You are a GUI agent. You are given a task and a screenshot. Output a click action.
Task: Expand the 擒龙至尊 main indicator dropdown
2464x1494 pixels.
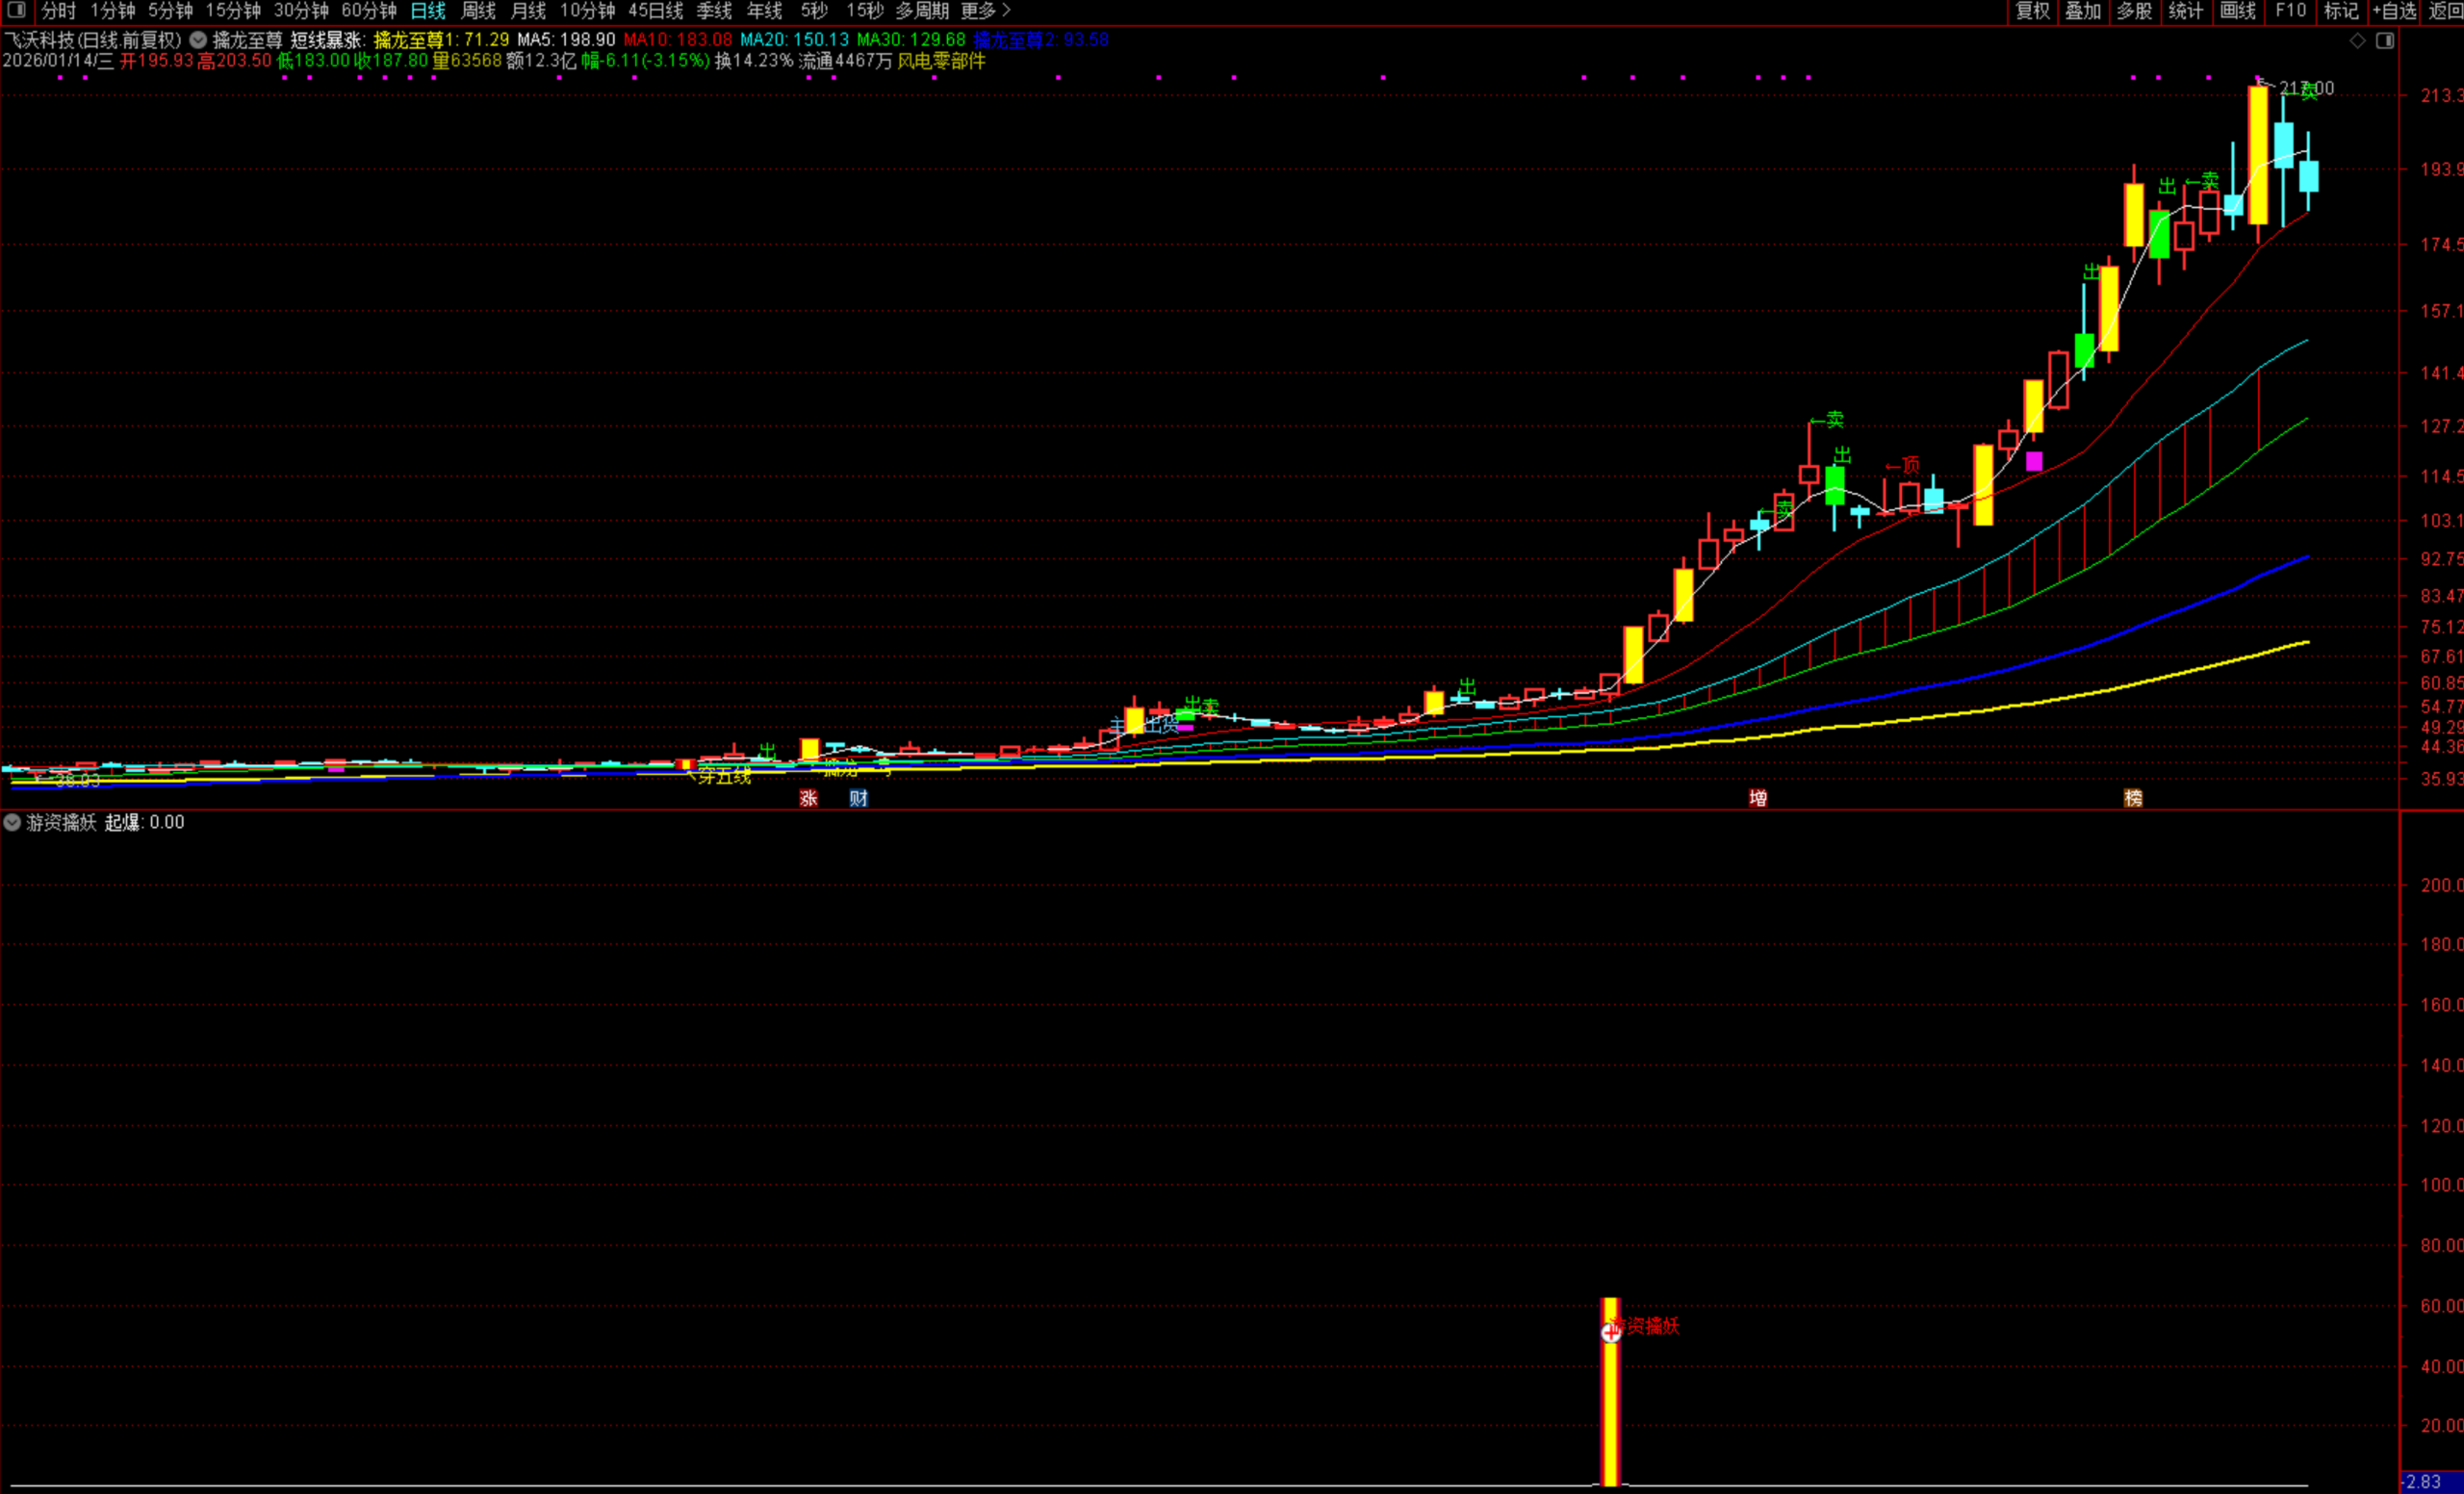pos(198,40)
